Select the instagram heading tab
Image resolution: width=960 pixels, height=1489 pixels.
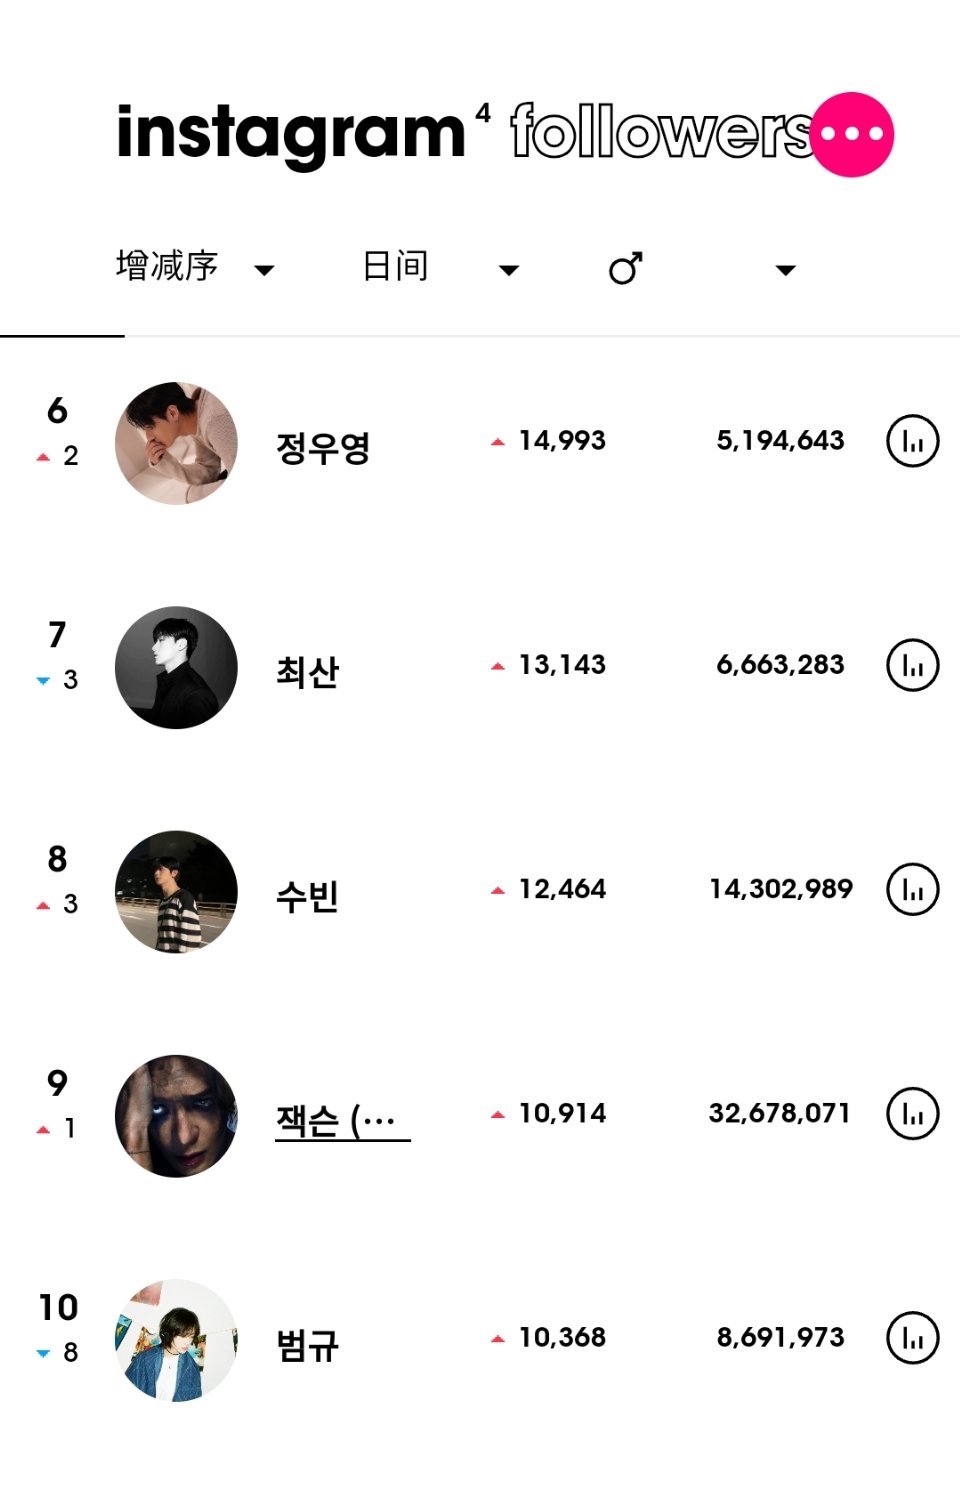coord(291,134)
